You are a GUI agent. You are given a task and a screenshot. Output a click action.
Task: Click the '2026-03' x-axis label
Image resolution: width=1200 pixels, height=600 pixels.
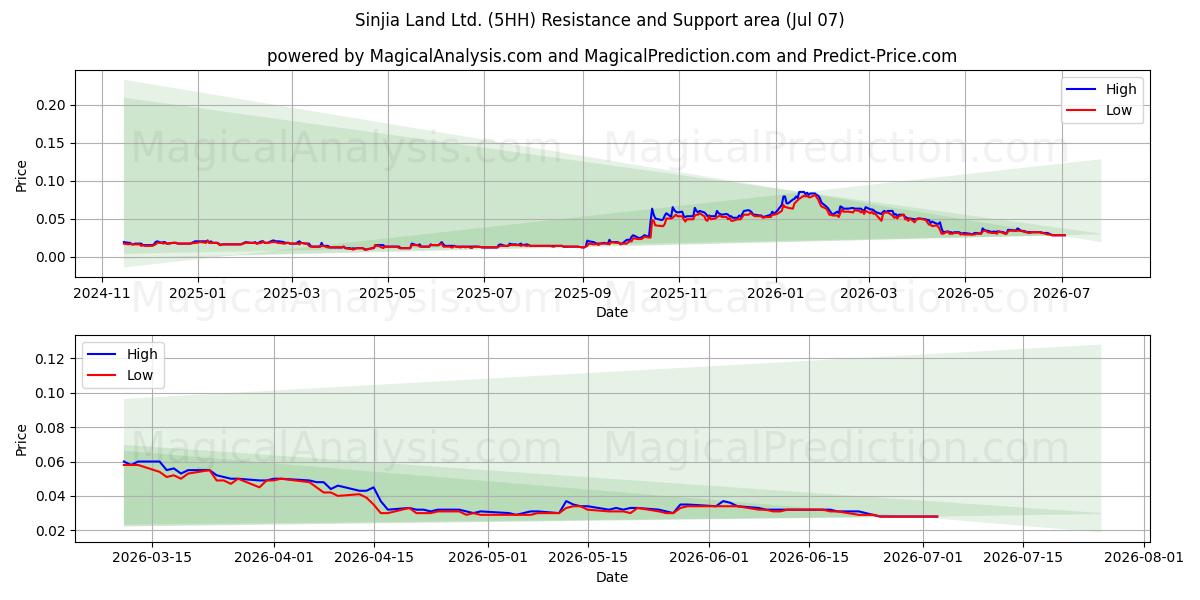(868, 293)
